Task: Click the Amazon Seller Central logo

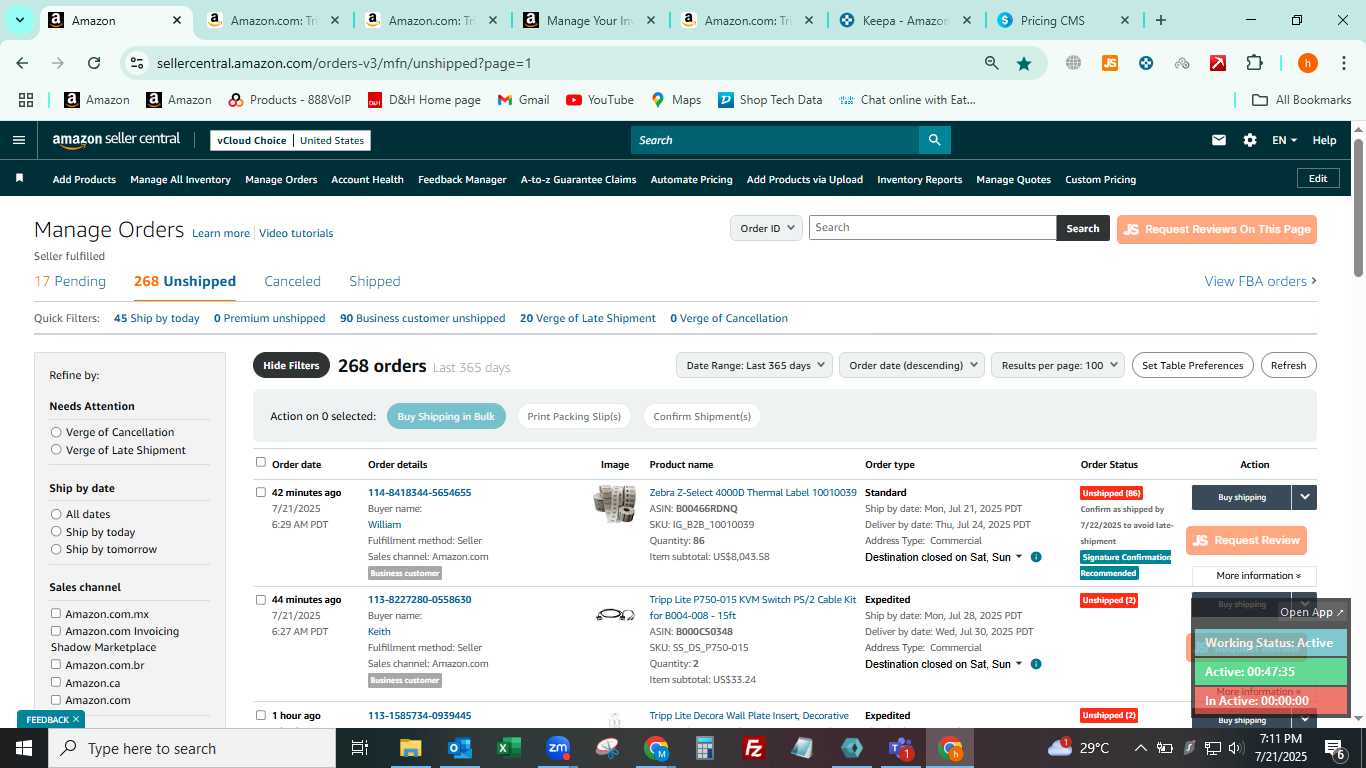Action: [116, 140]
